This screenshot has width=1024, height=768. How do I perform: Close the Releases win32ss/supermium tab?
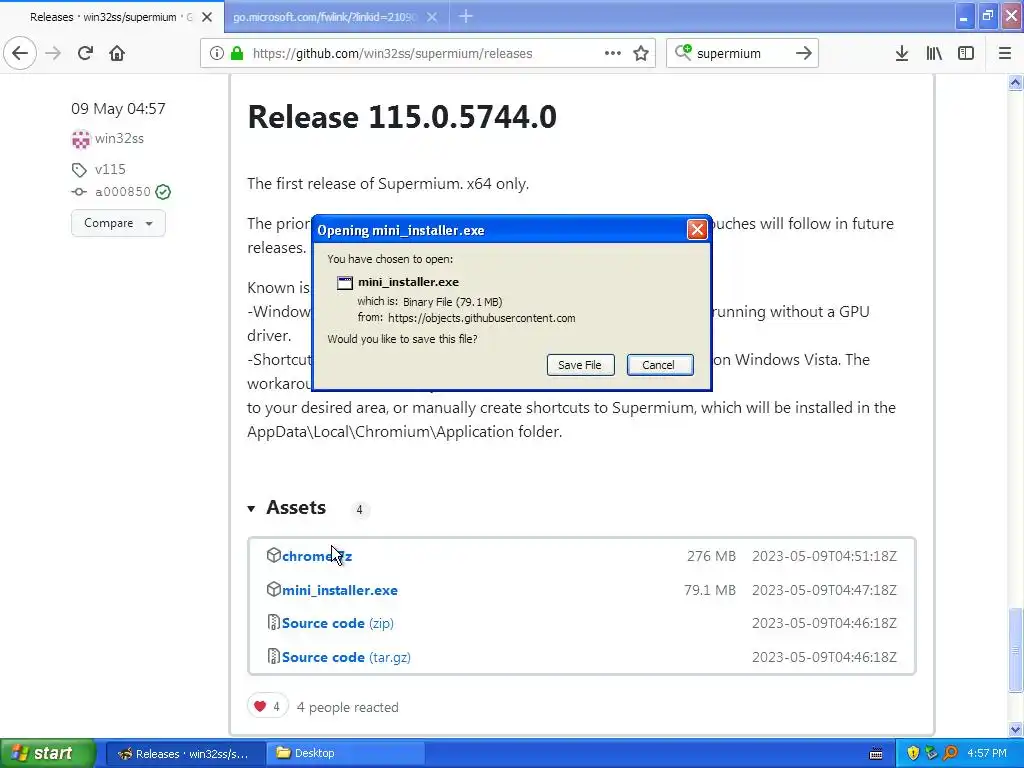click(207, 17)
